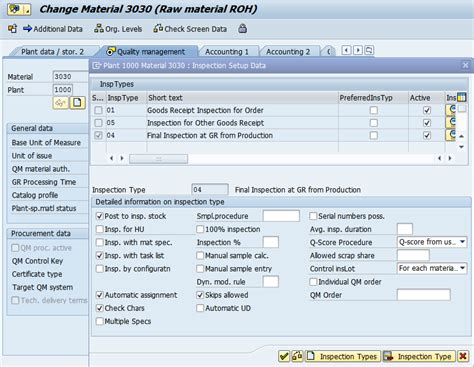Click the InspTypes horizontal scrollbar thumb
474x367 pixels.
[158, 159]
